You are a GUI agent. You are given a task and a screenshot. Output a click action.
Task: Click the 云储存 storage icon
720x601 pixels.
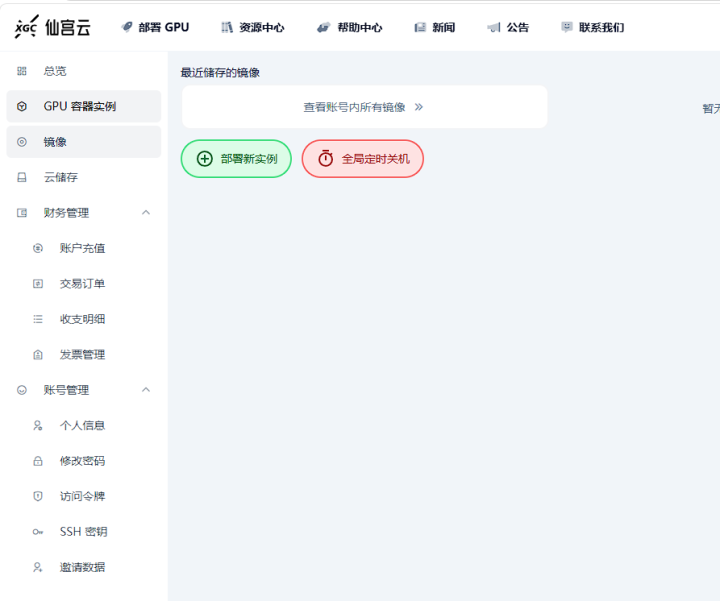point(22,178)
